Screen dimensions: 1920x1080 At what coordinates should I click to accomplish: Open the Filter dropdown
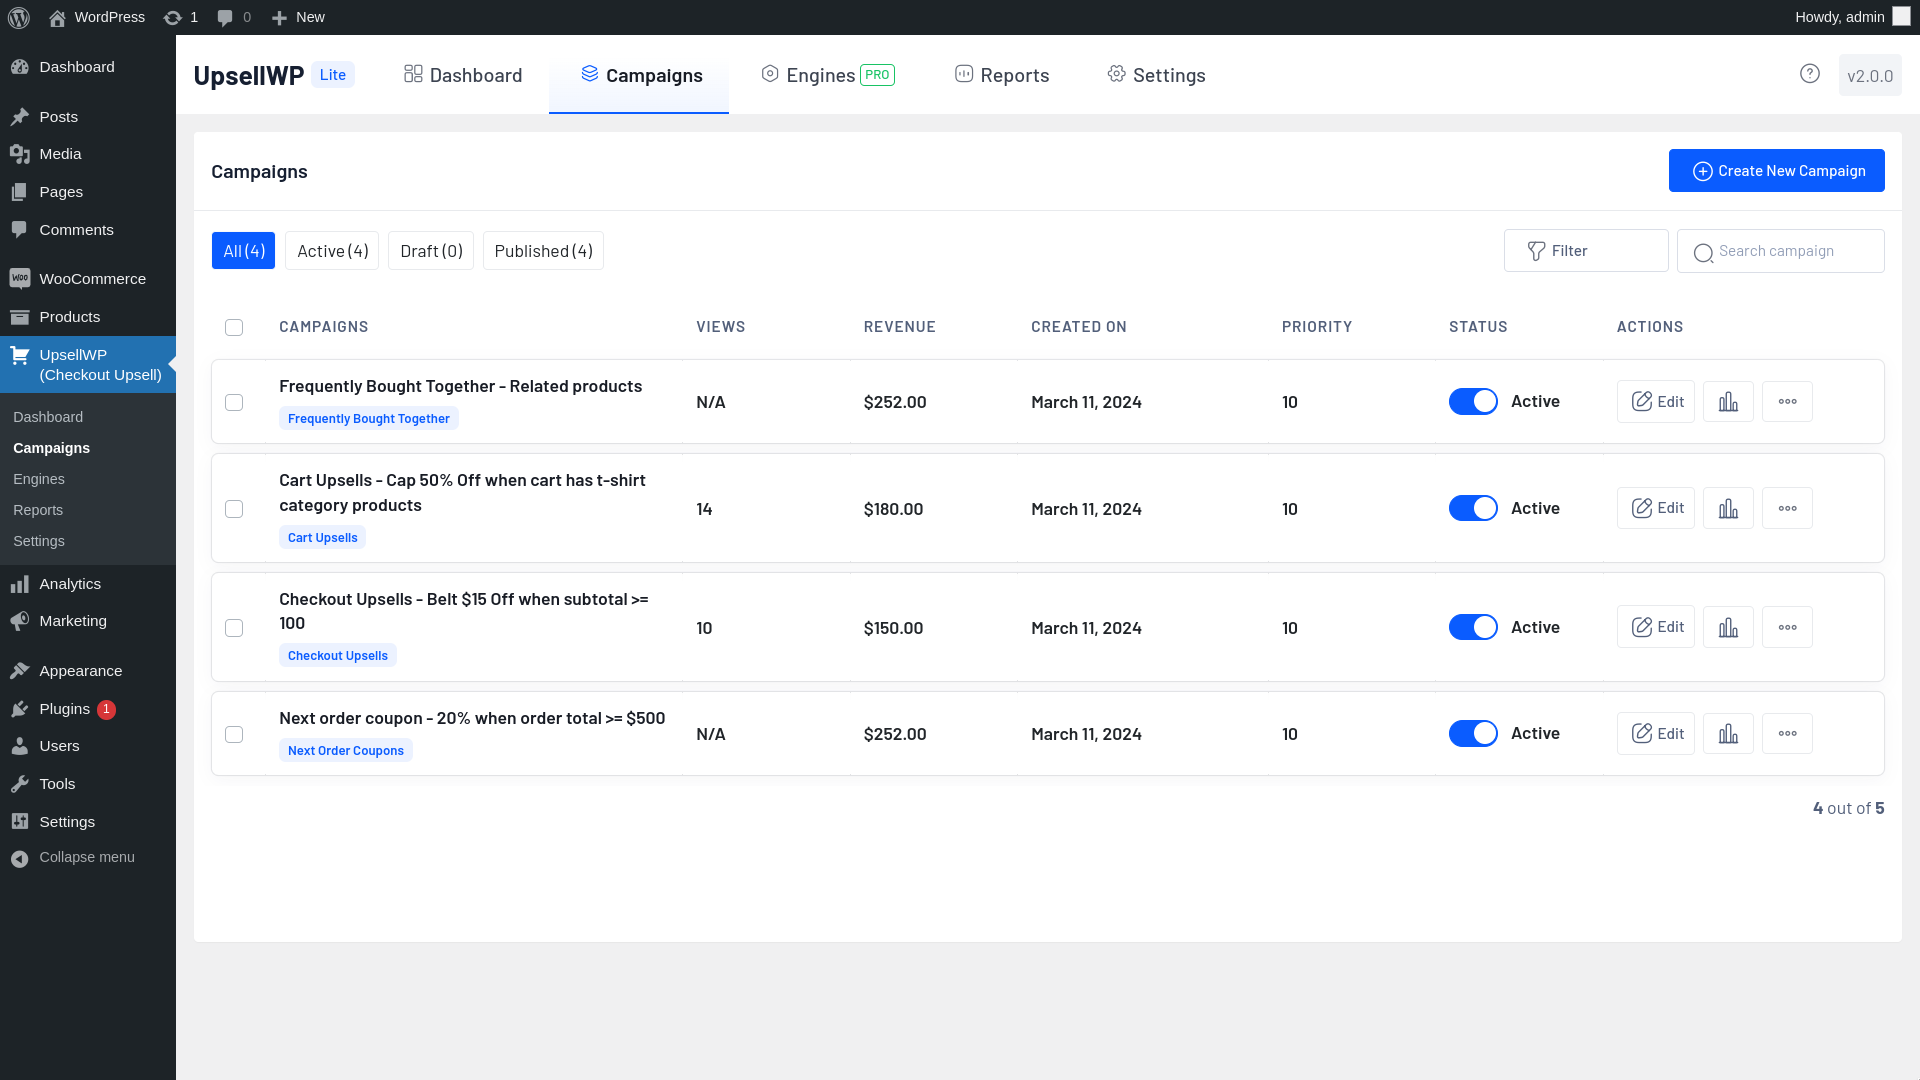1586,251
